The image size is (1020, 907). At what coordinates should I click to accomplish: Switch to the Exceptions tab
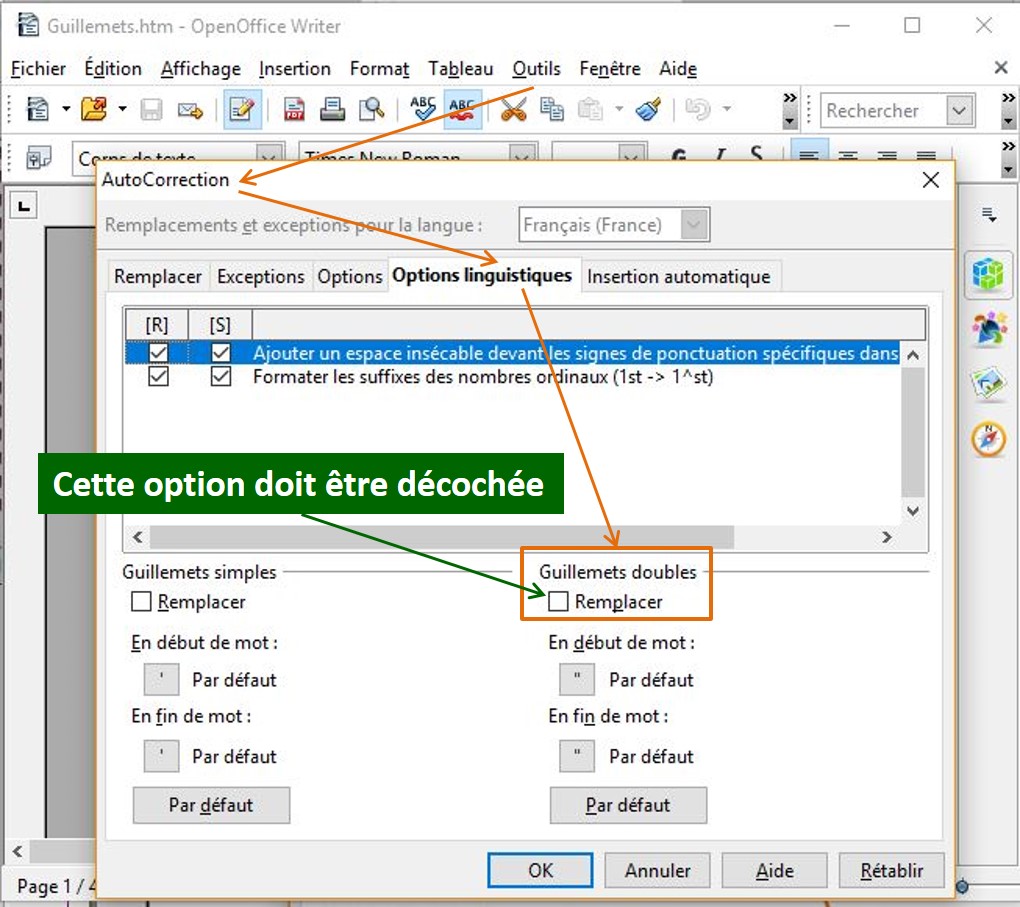[260, 277]
